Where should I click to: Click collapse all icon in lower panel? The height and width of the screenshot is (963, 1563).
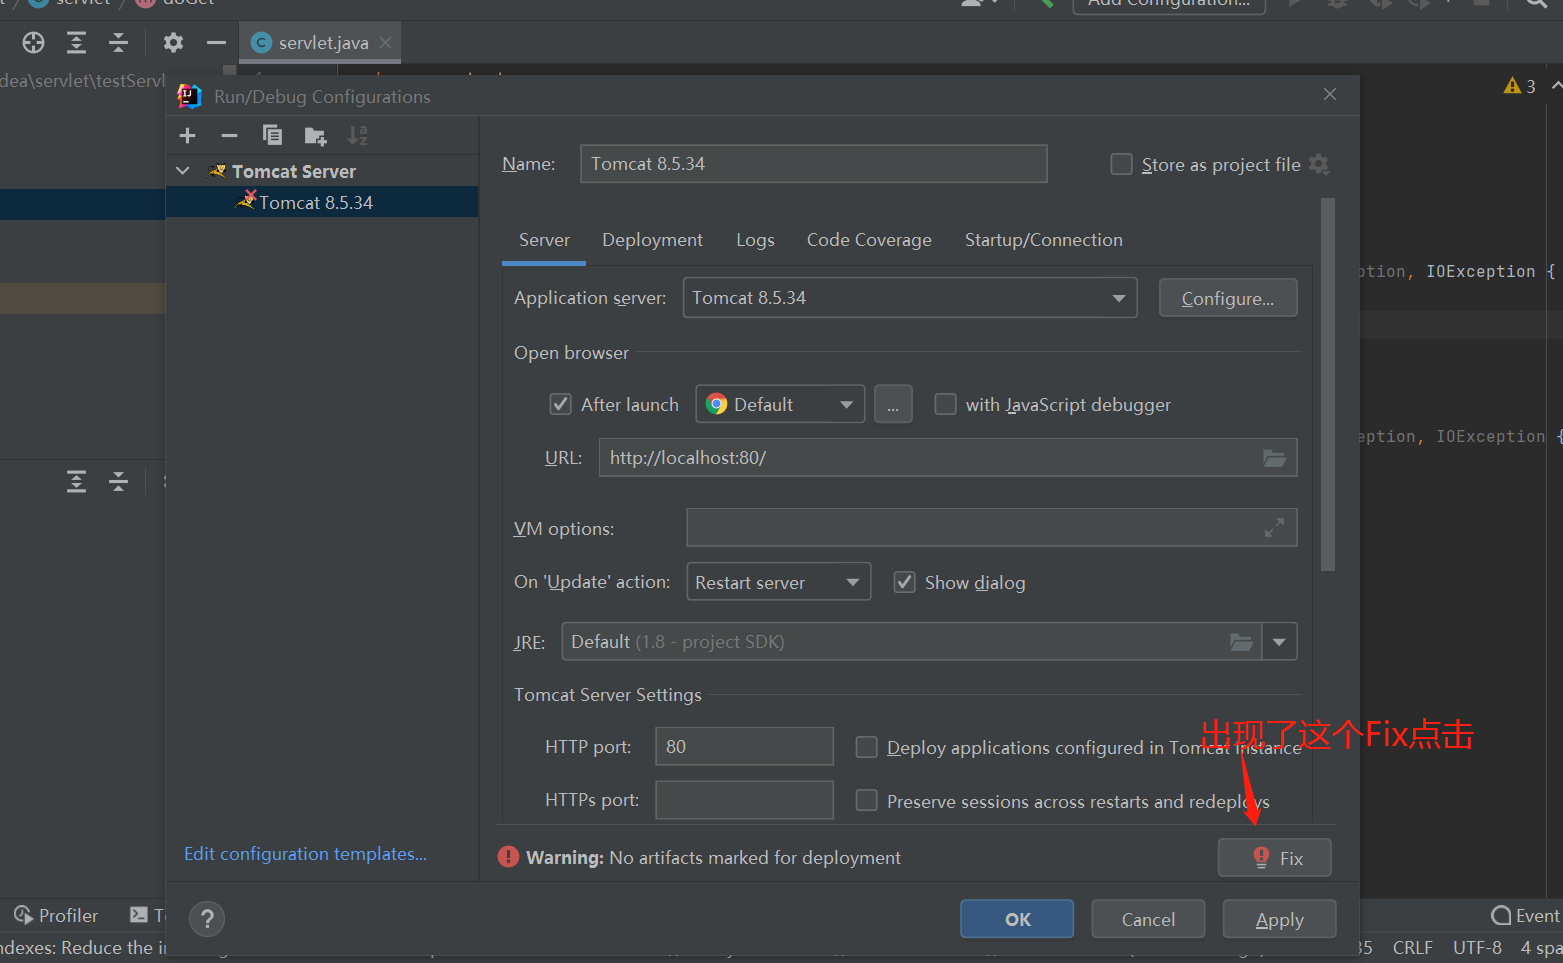coord(118,482)
